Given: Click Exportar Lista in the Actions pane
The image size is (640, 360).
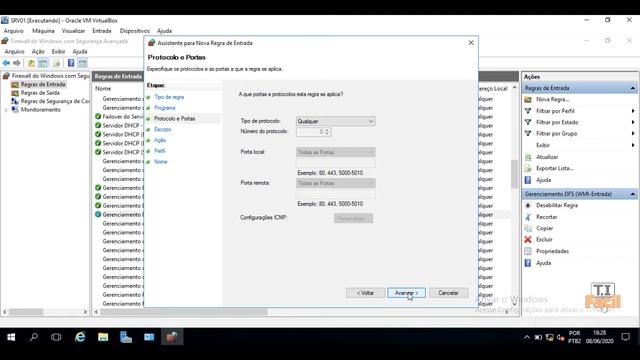Looking at the screenshot, I should [x=554, y=168].
